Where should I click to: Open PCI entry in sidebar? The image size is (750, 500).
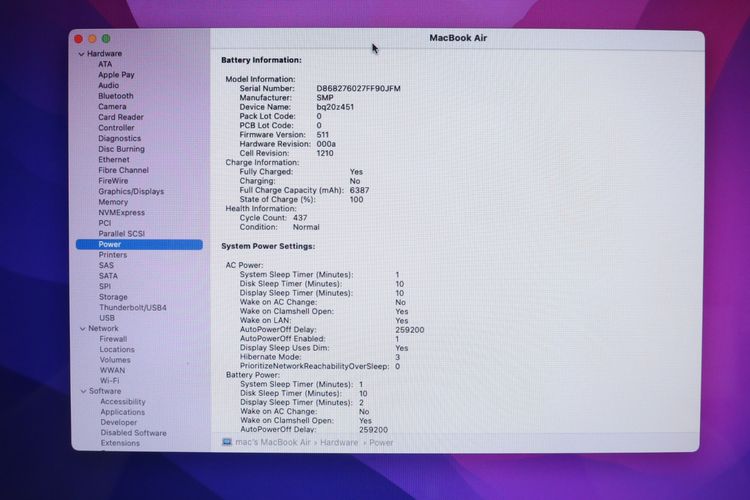tap(105, 223)
